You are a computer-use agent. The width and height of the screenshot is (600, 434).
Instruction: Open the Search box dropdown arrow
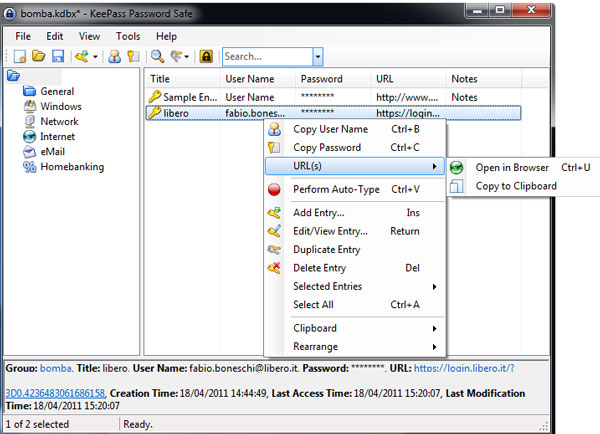[x=318, y=57]
